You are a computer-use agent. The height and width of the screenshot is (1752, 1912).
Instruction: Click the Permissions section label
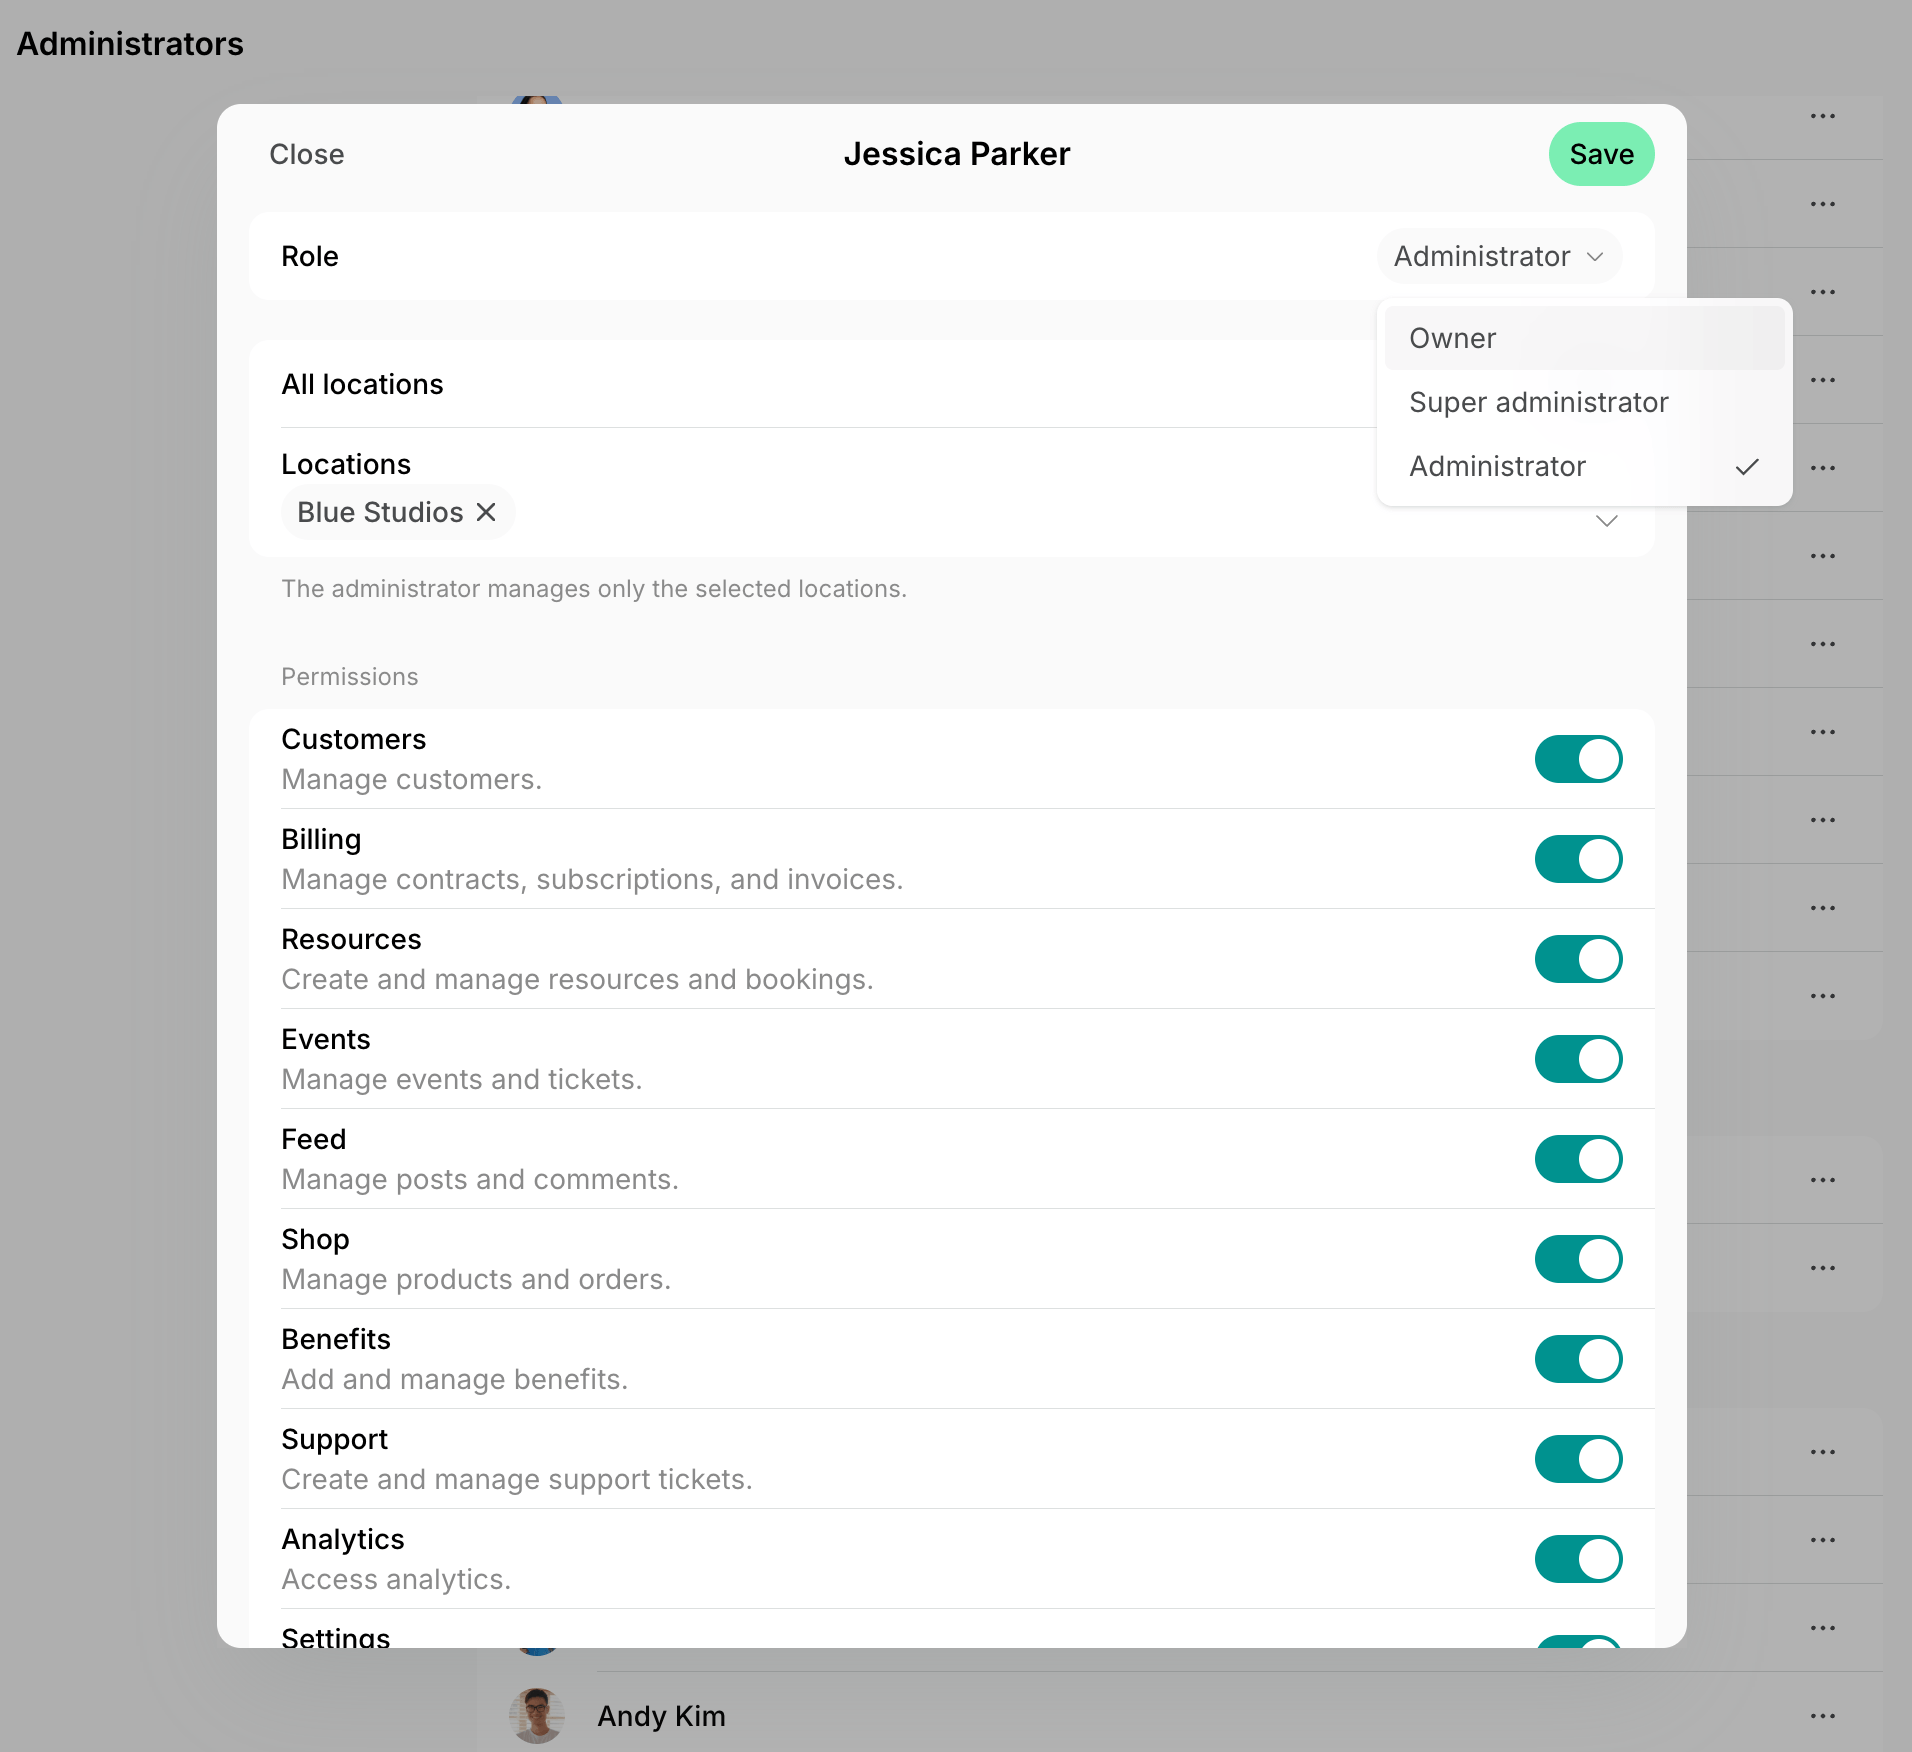(350, 677)
